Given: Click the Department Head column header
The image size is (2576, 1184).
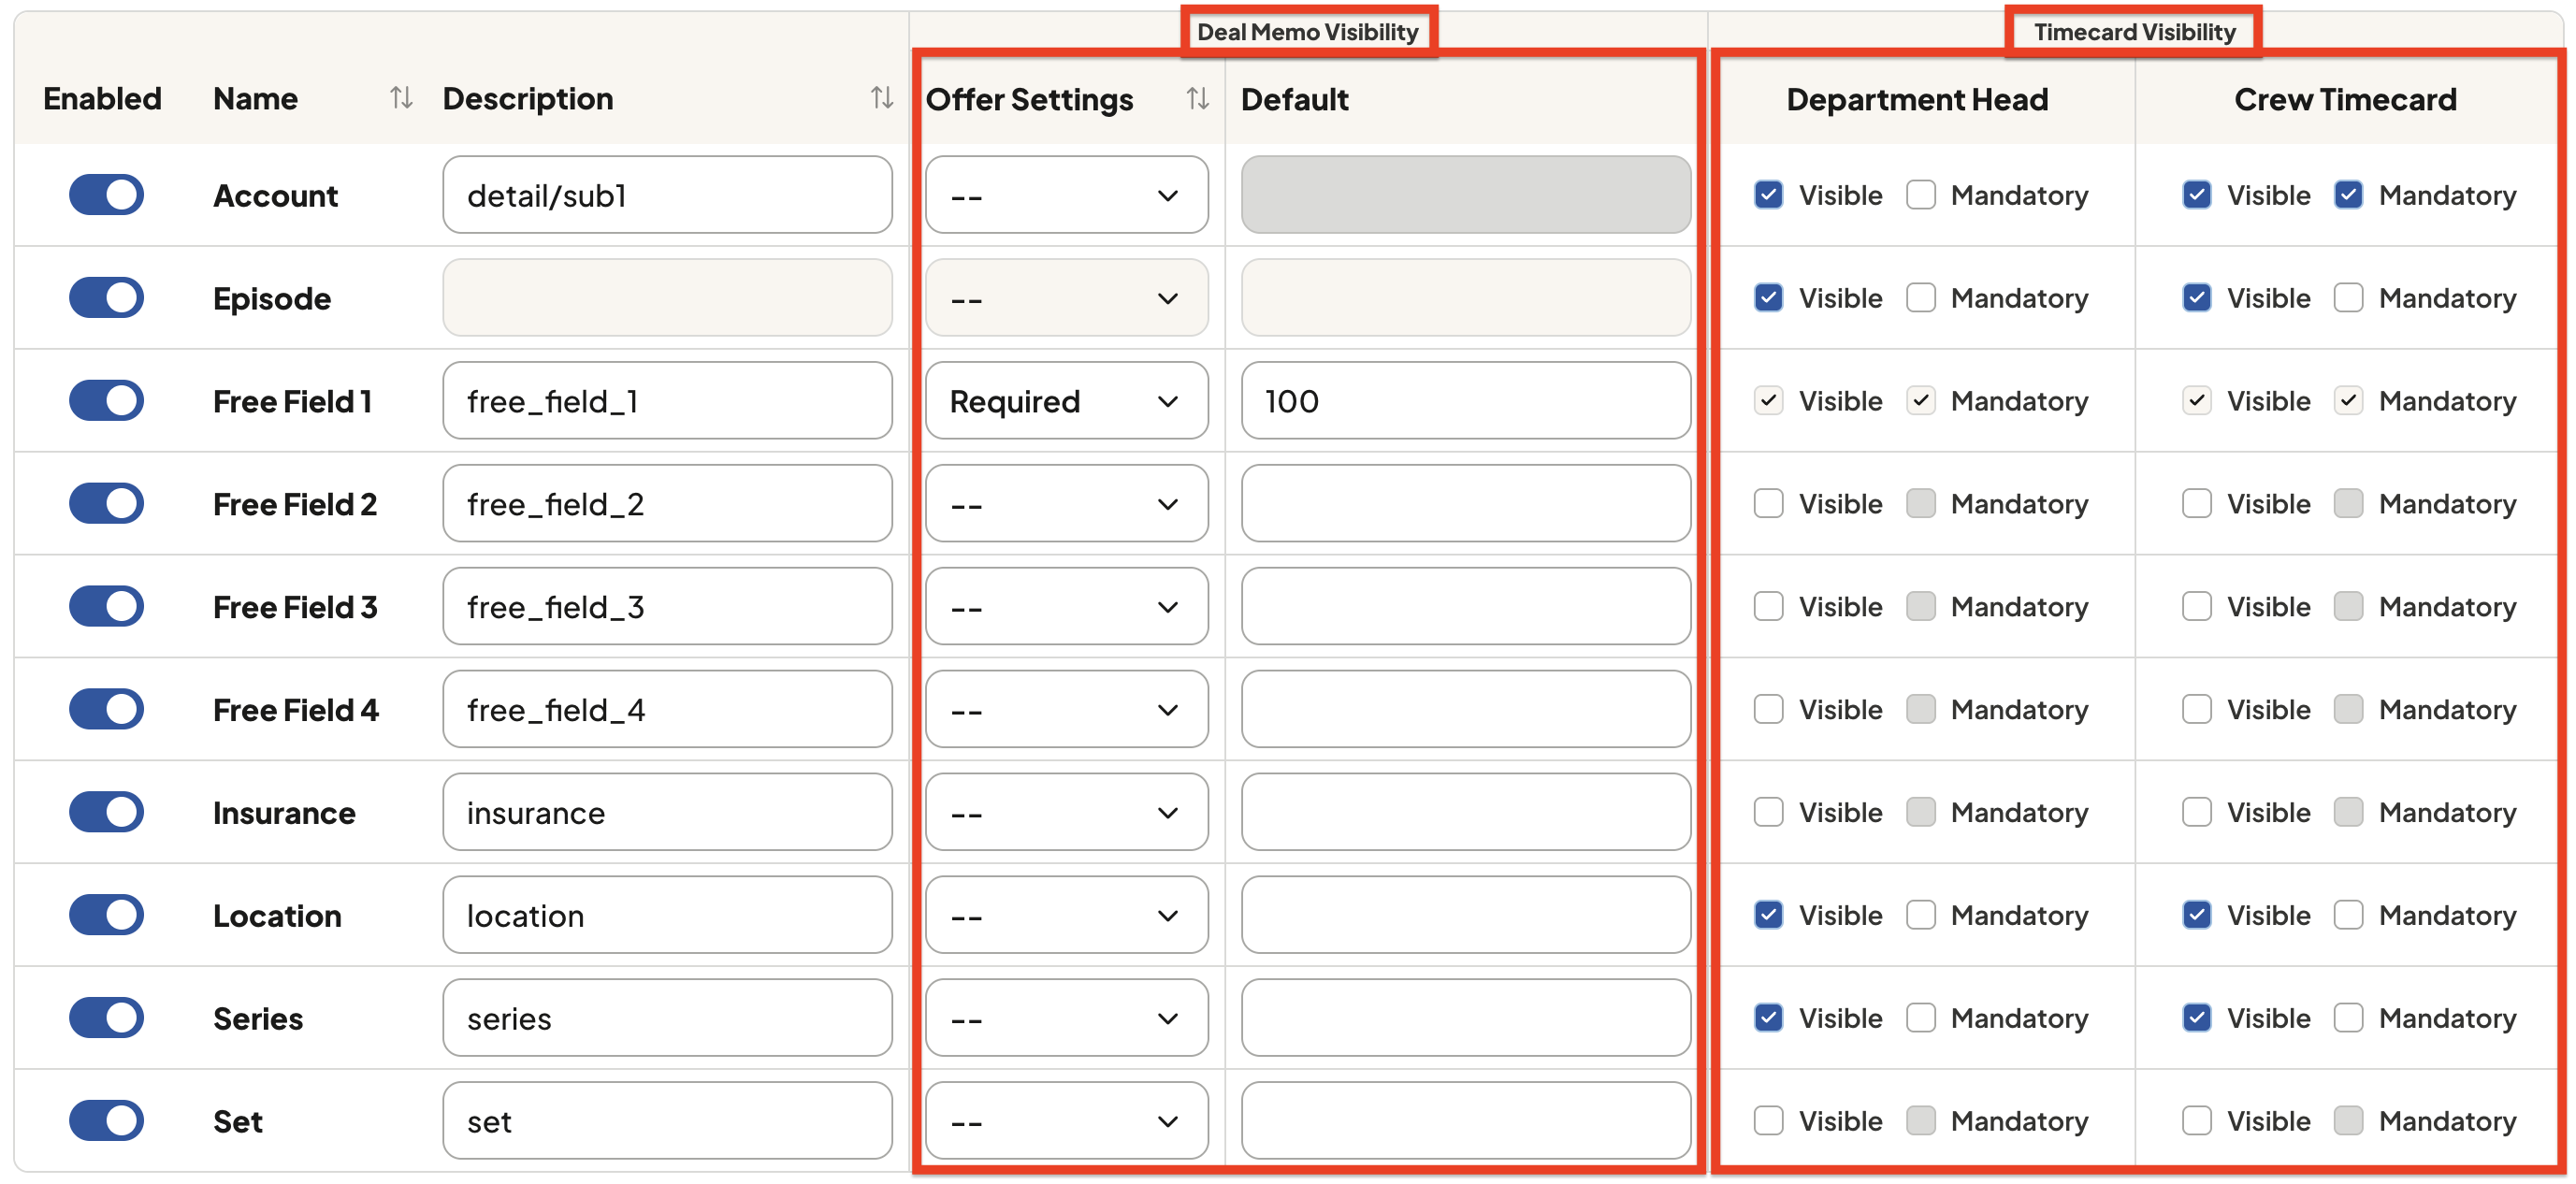Looking at the screenshot, I should (1917, 99).
